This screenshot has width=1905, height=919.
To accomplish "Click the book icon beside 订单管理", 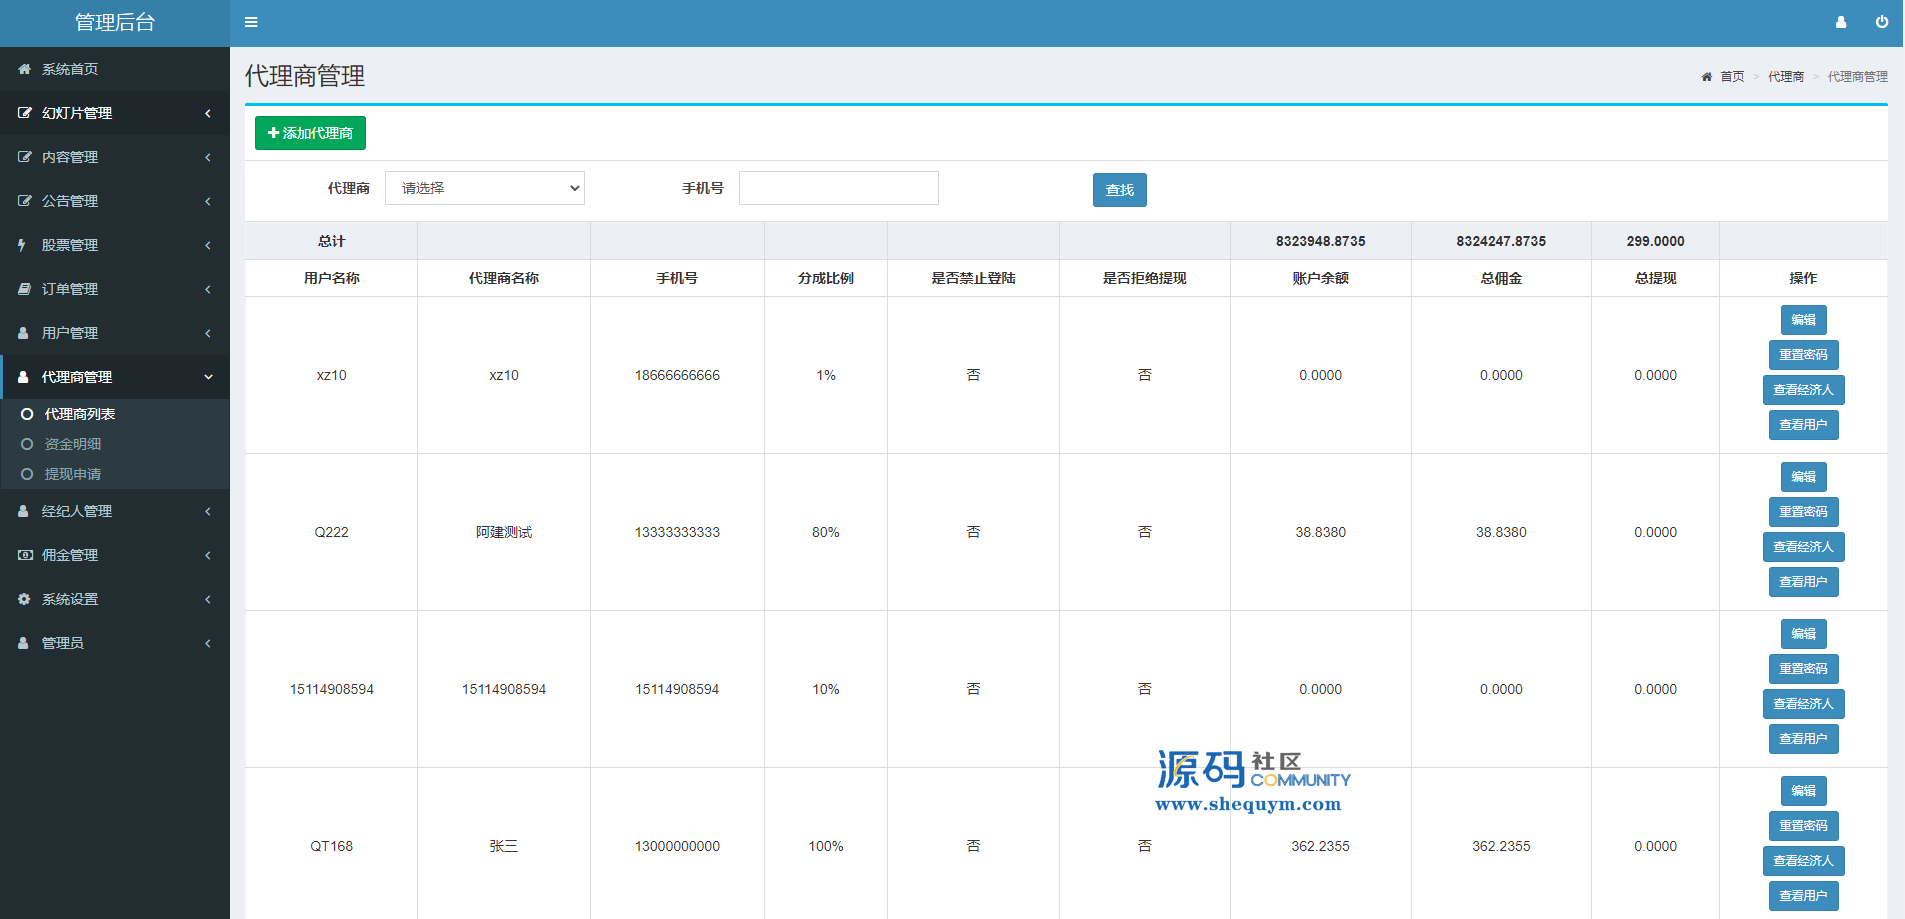I will [24, 289].
